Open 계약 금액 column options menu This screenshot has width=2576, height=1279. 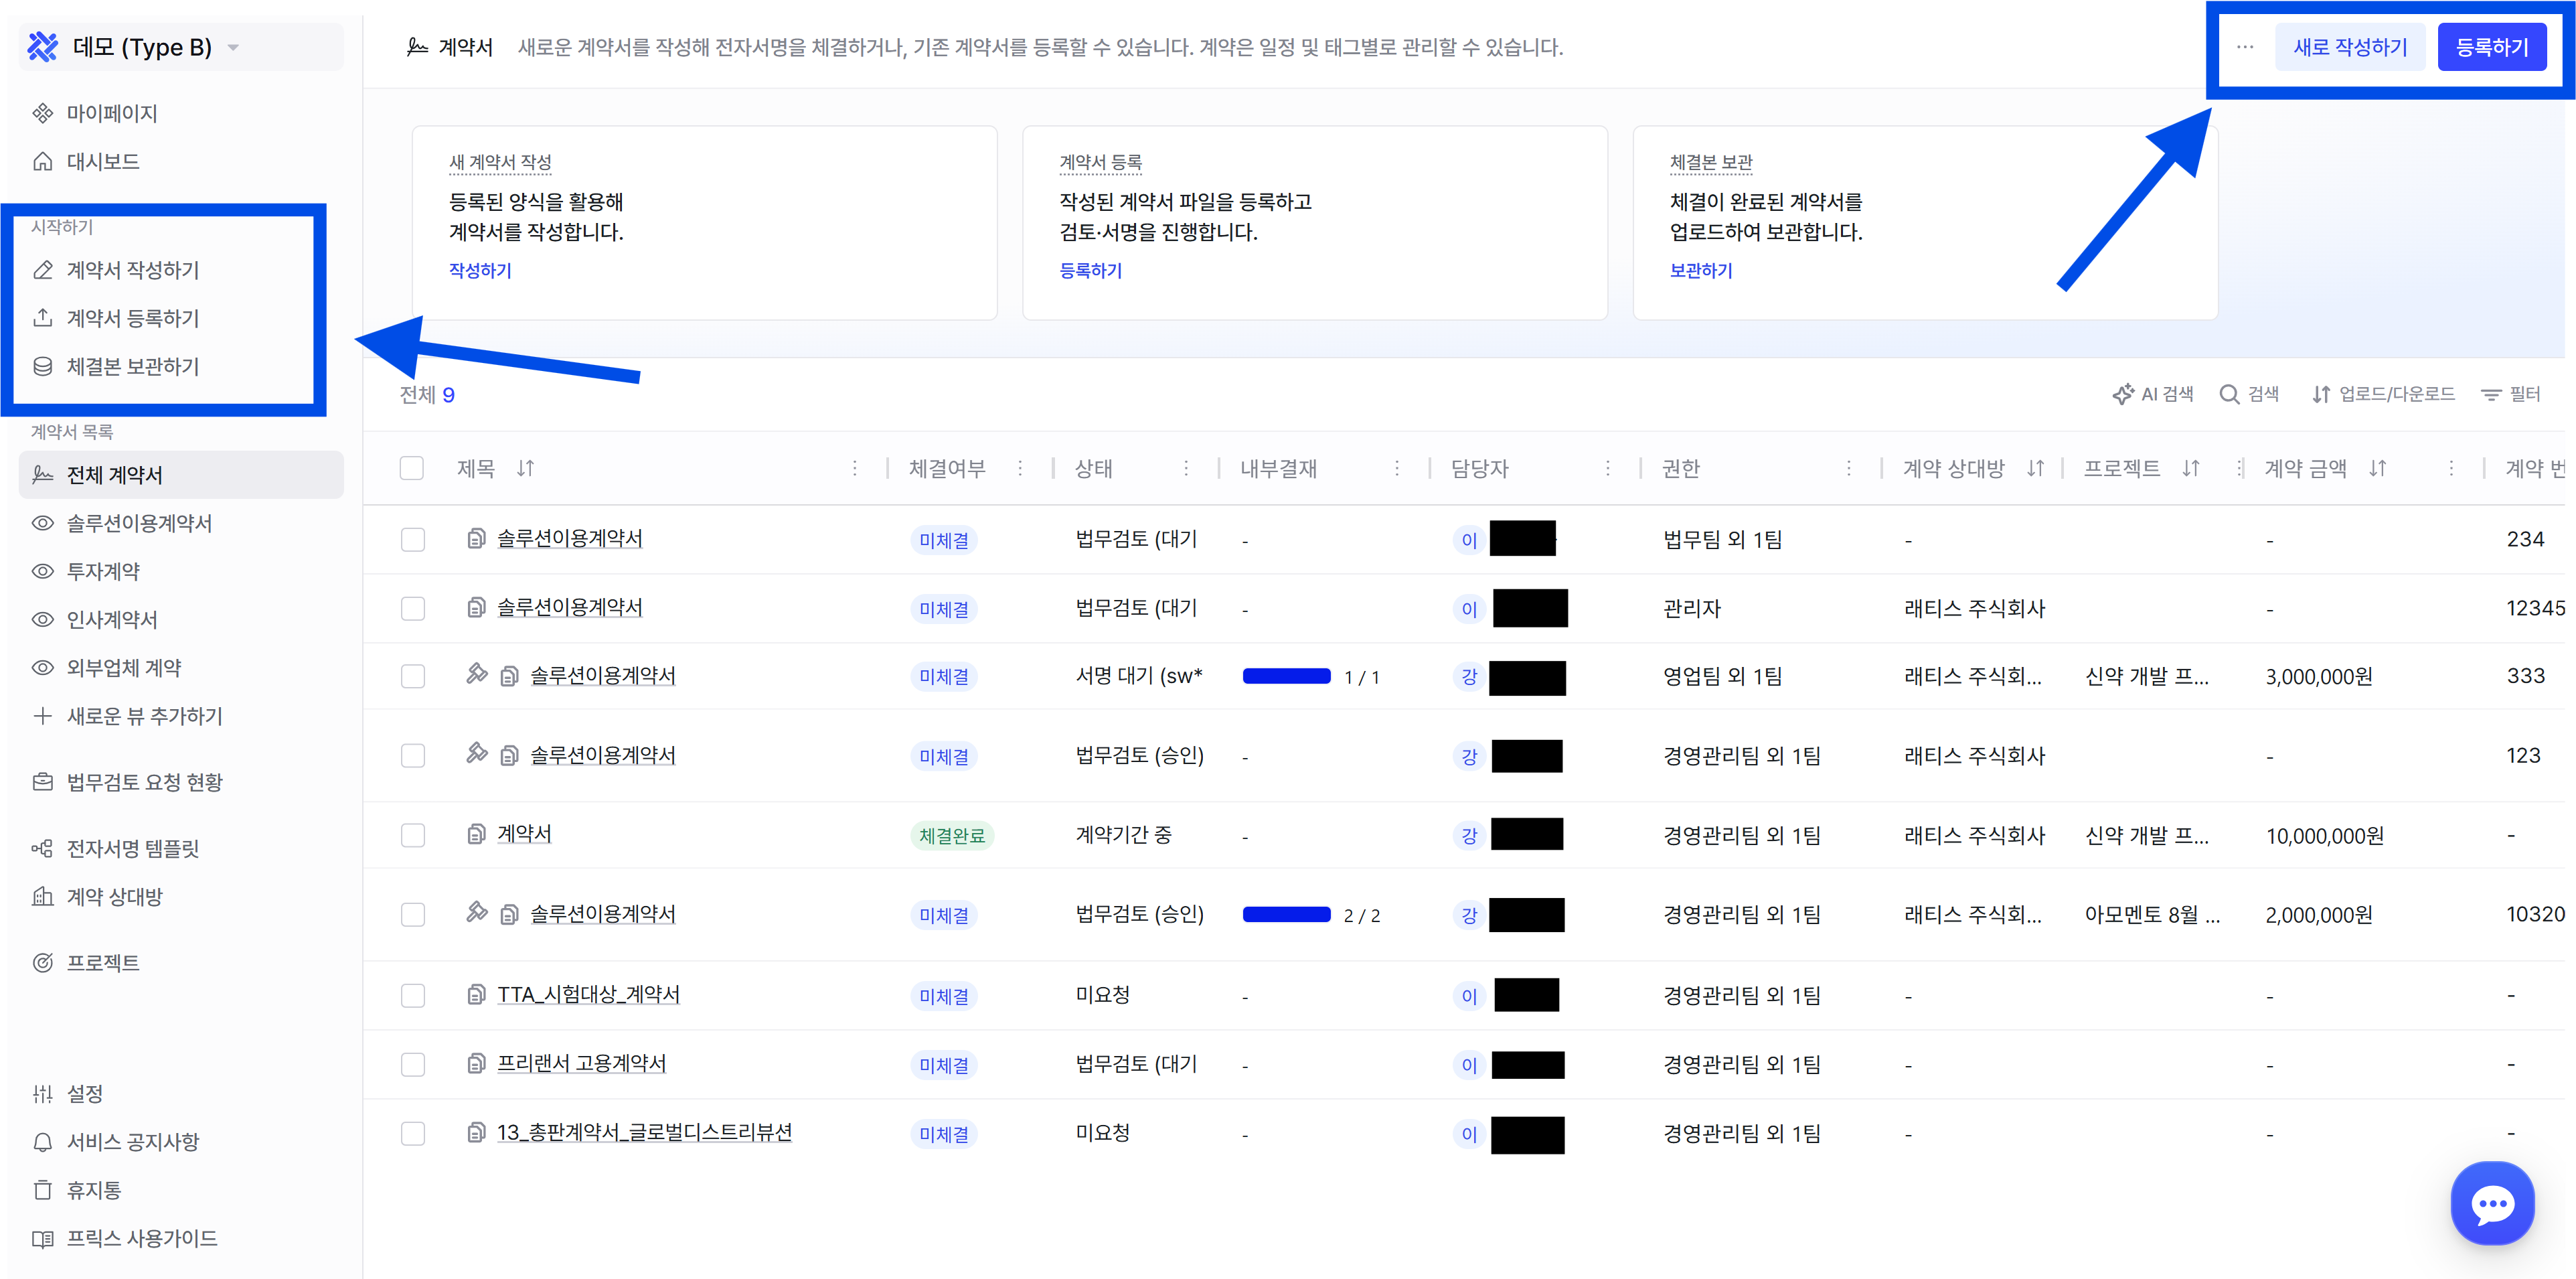click(2451, 468)
